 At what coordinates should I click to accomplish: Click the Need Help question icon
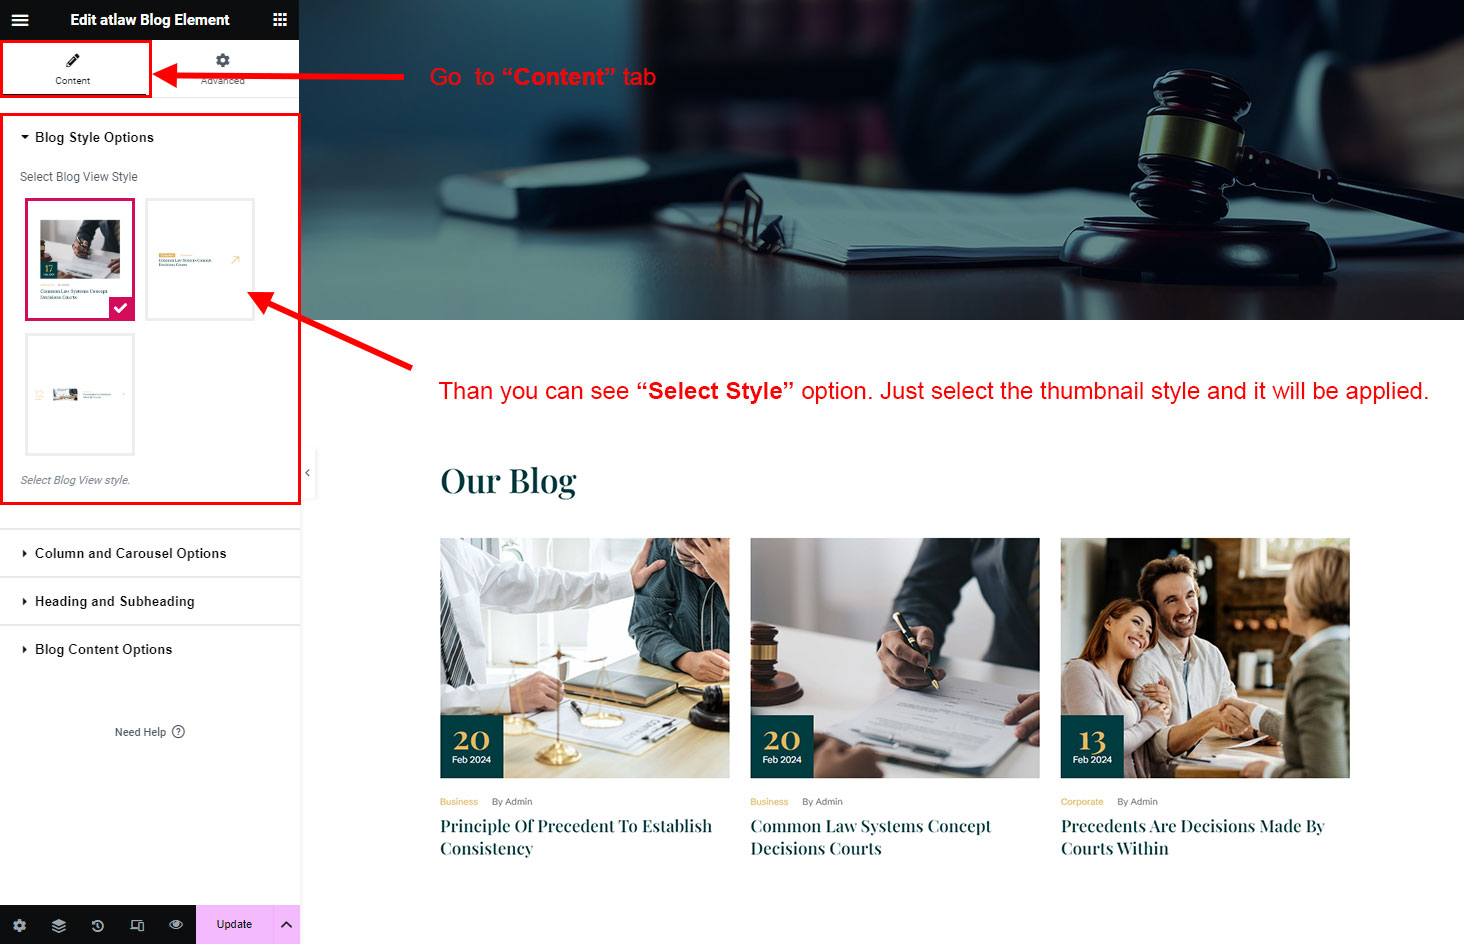[178, 732]
